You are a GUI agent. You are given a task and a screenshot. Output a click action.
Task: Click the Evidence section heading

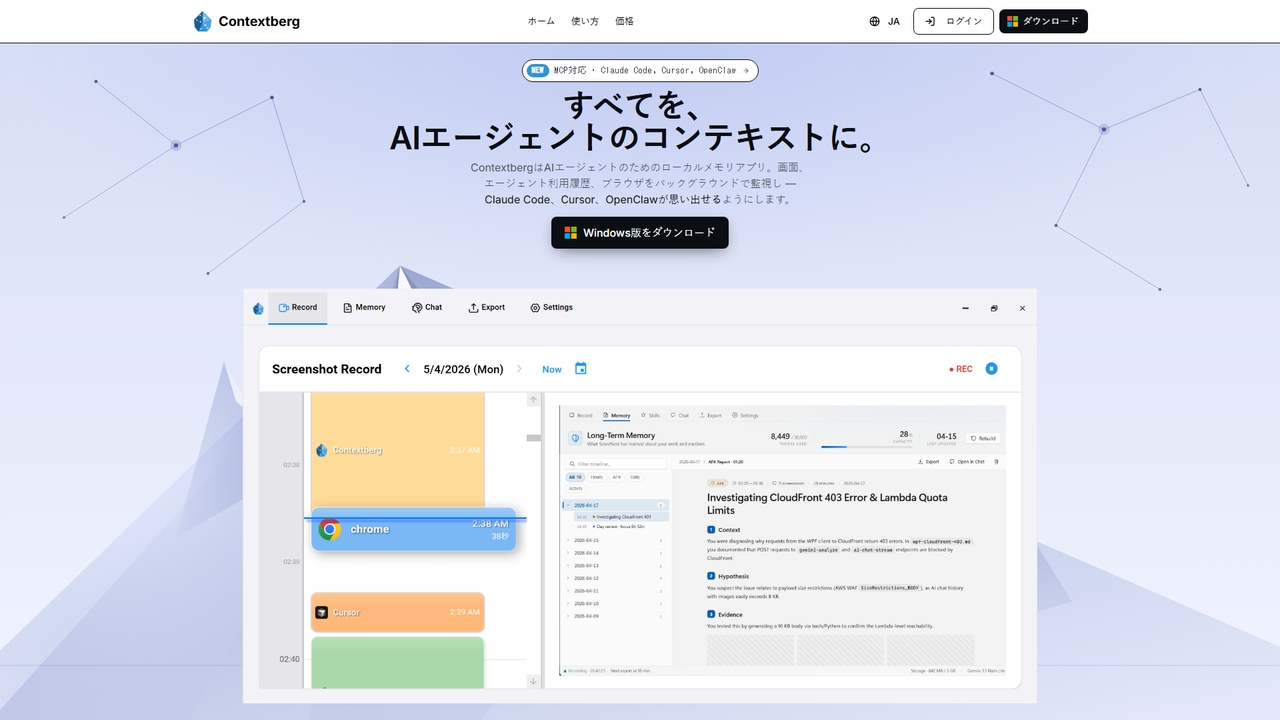click(x=726, y=613)
